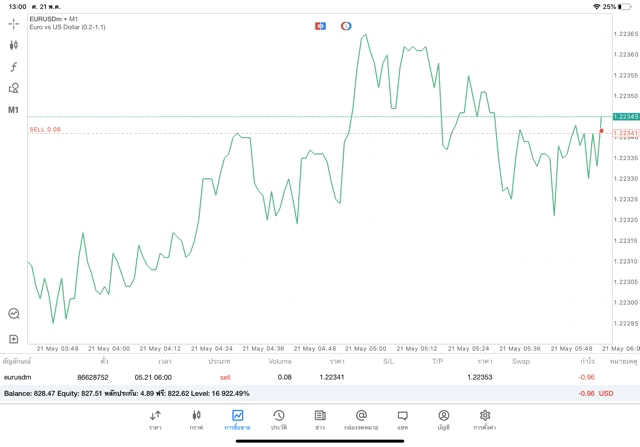Open M1 timeframe selector

(13, 110)
